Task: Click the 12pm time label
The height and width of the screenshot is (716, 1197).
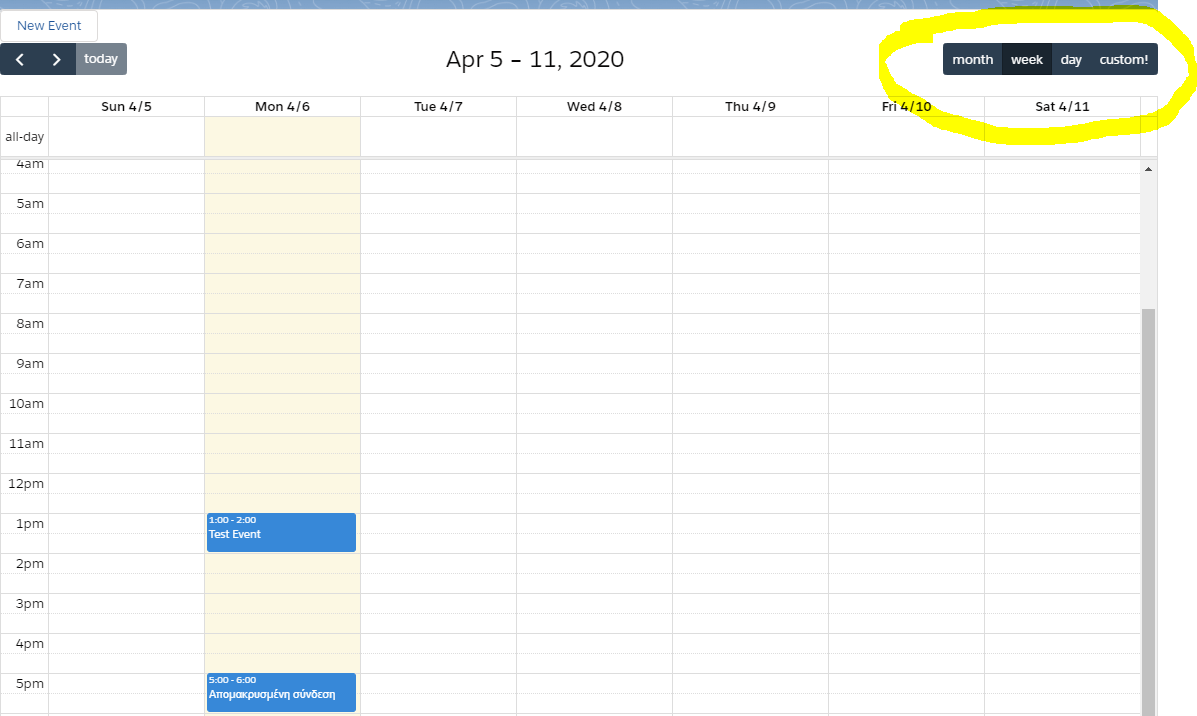Action: [26, 483]
